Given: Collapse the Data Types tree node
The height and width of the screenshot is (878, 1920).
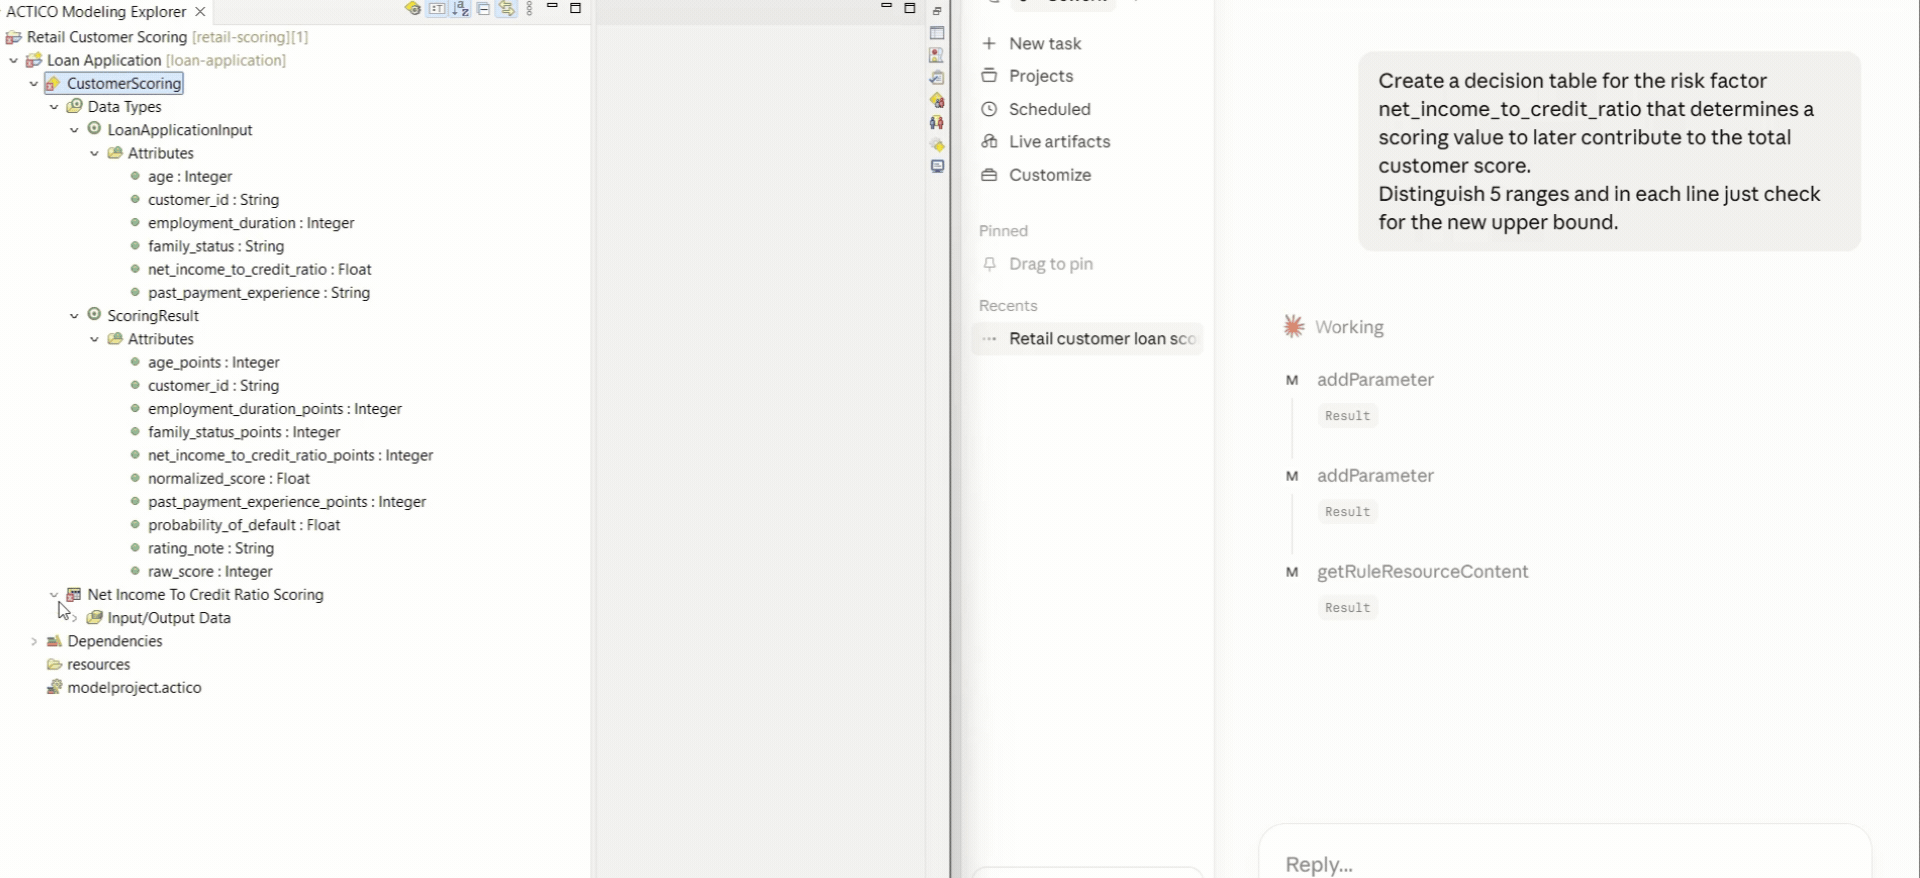Looking at the screenshot, I should click(54, 106).
